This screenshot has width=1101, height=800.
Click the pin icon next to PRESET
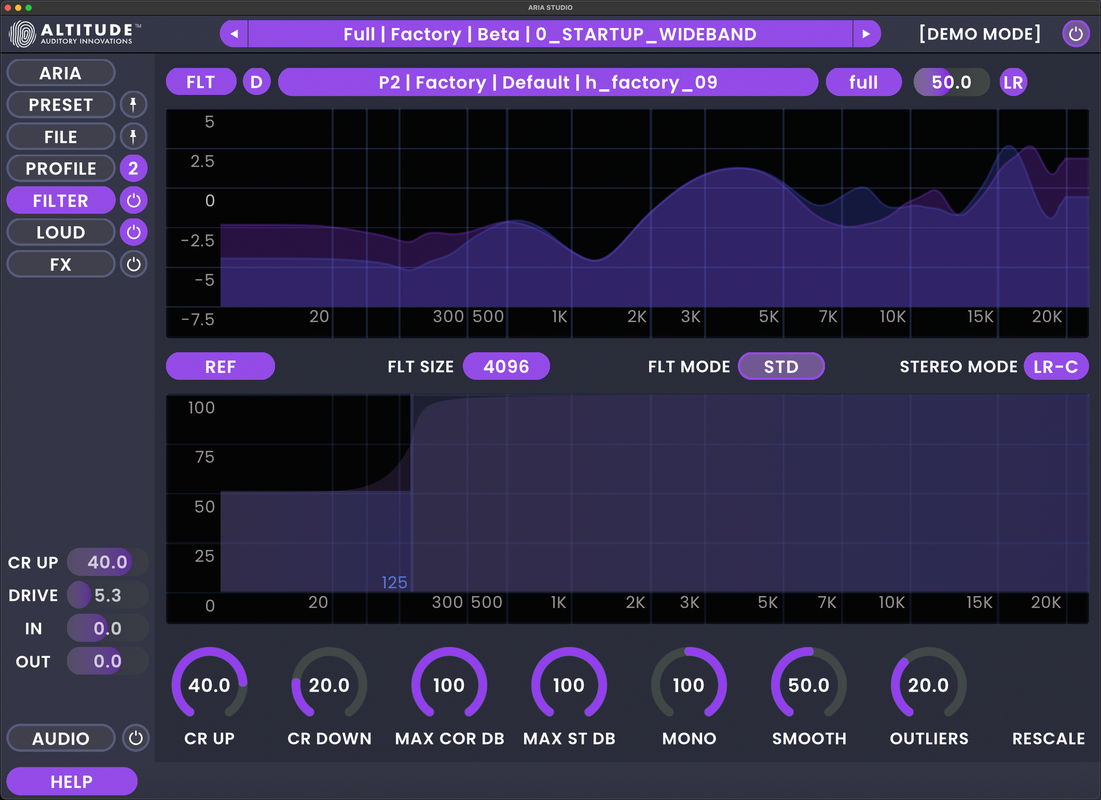(x=133, y=105)
